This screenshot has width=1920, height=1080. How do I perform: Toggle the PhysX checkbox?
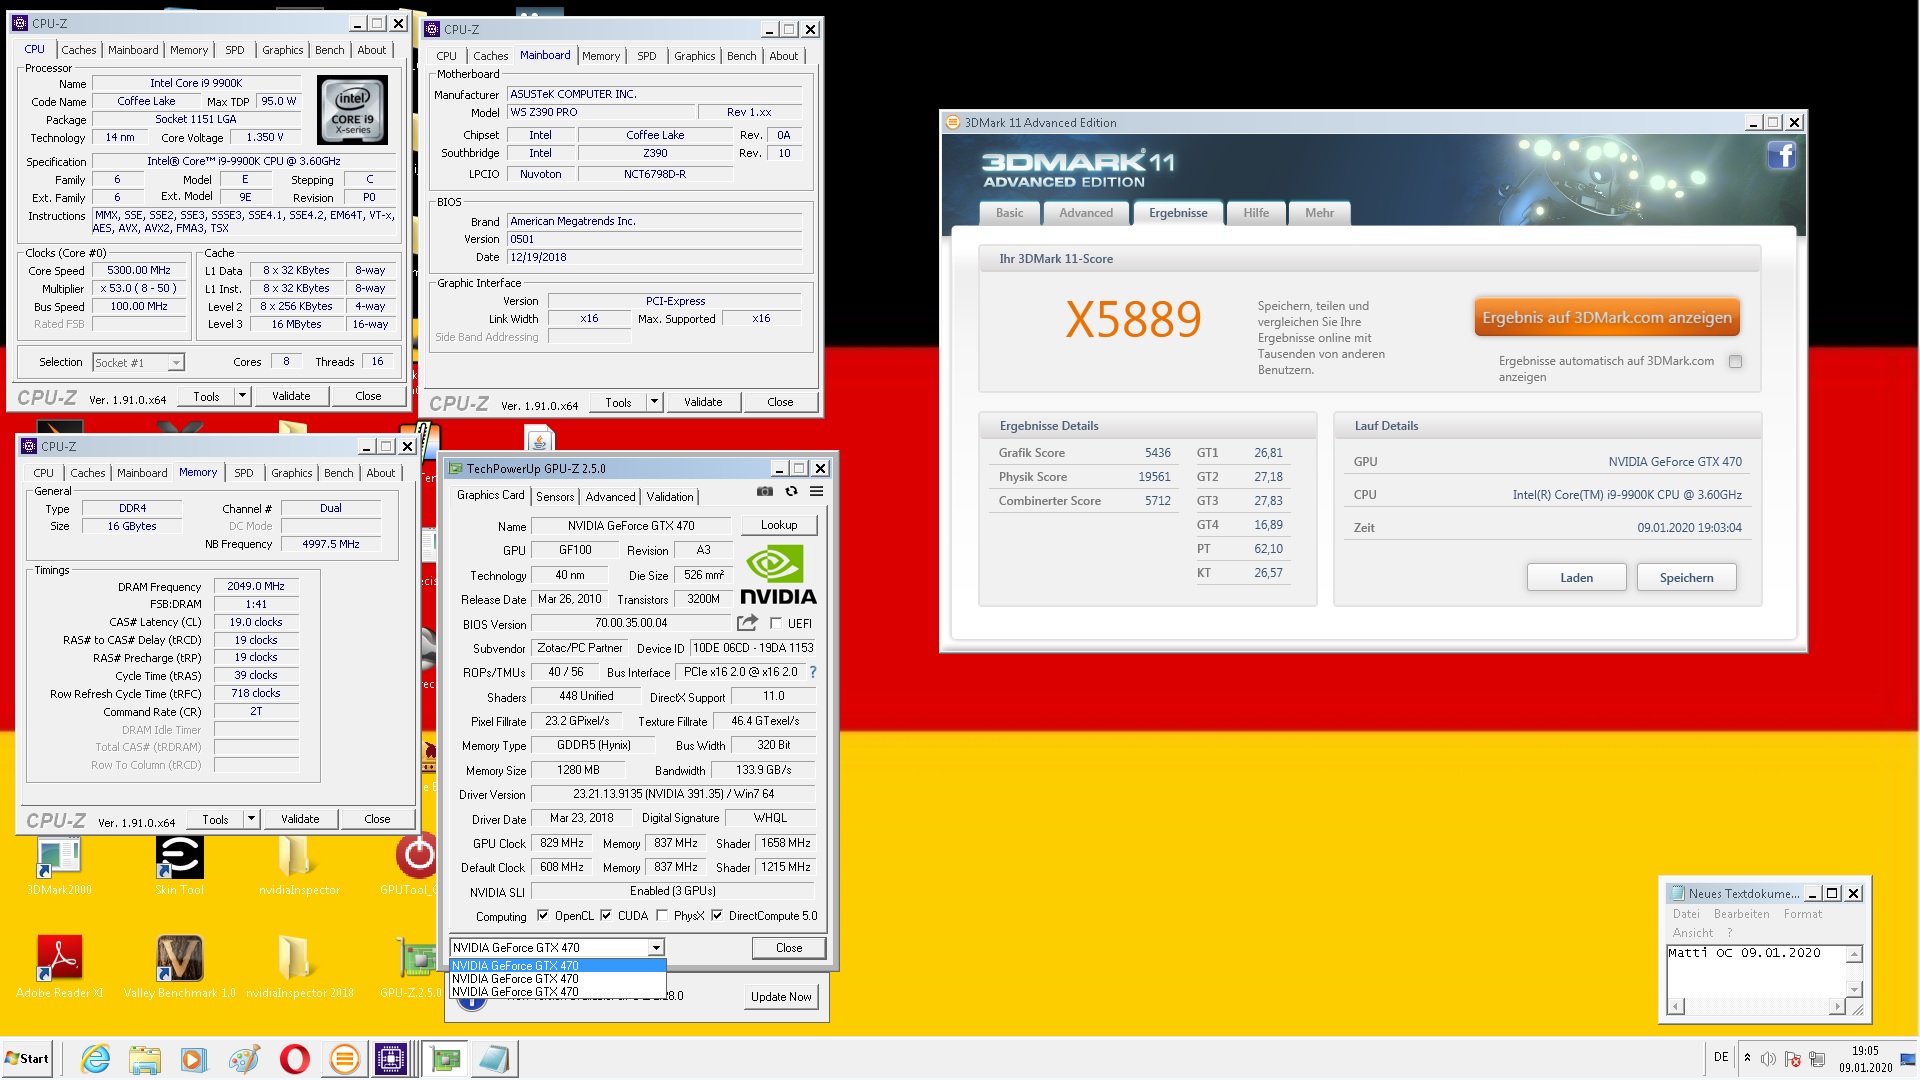[x=662, y=915]
